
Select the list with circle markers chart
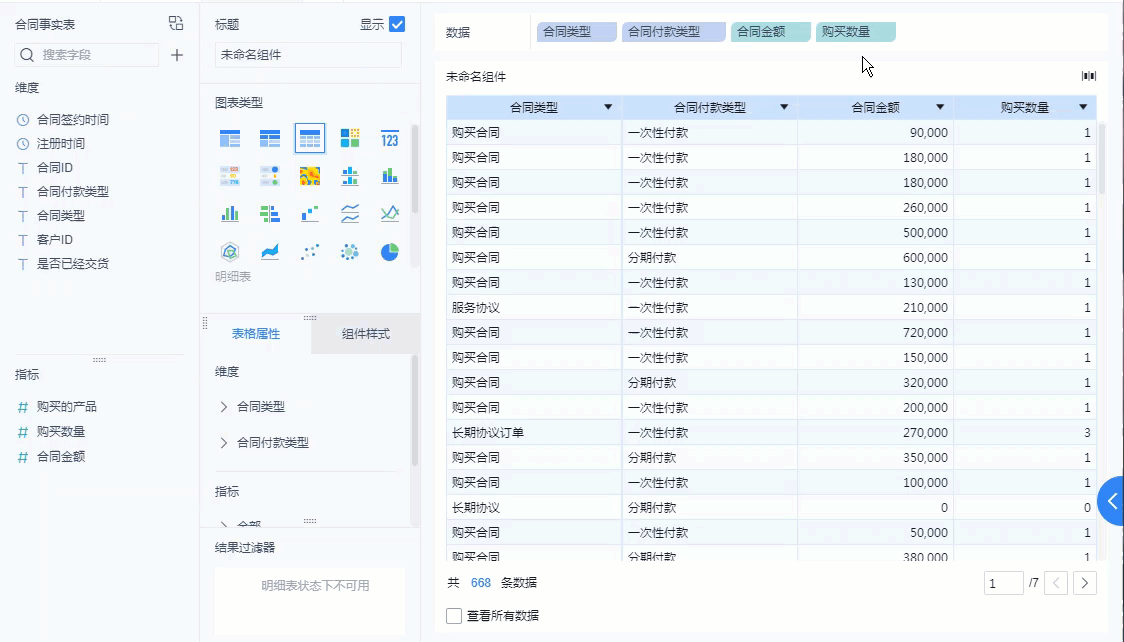(x=270, y=176)
